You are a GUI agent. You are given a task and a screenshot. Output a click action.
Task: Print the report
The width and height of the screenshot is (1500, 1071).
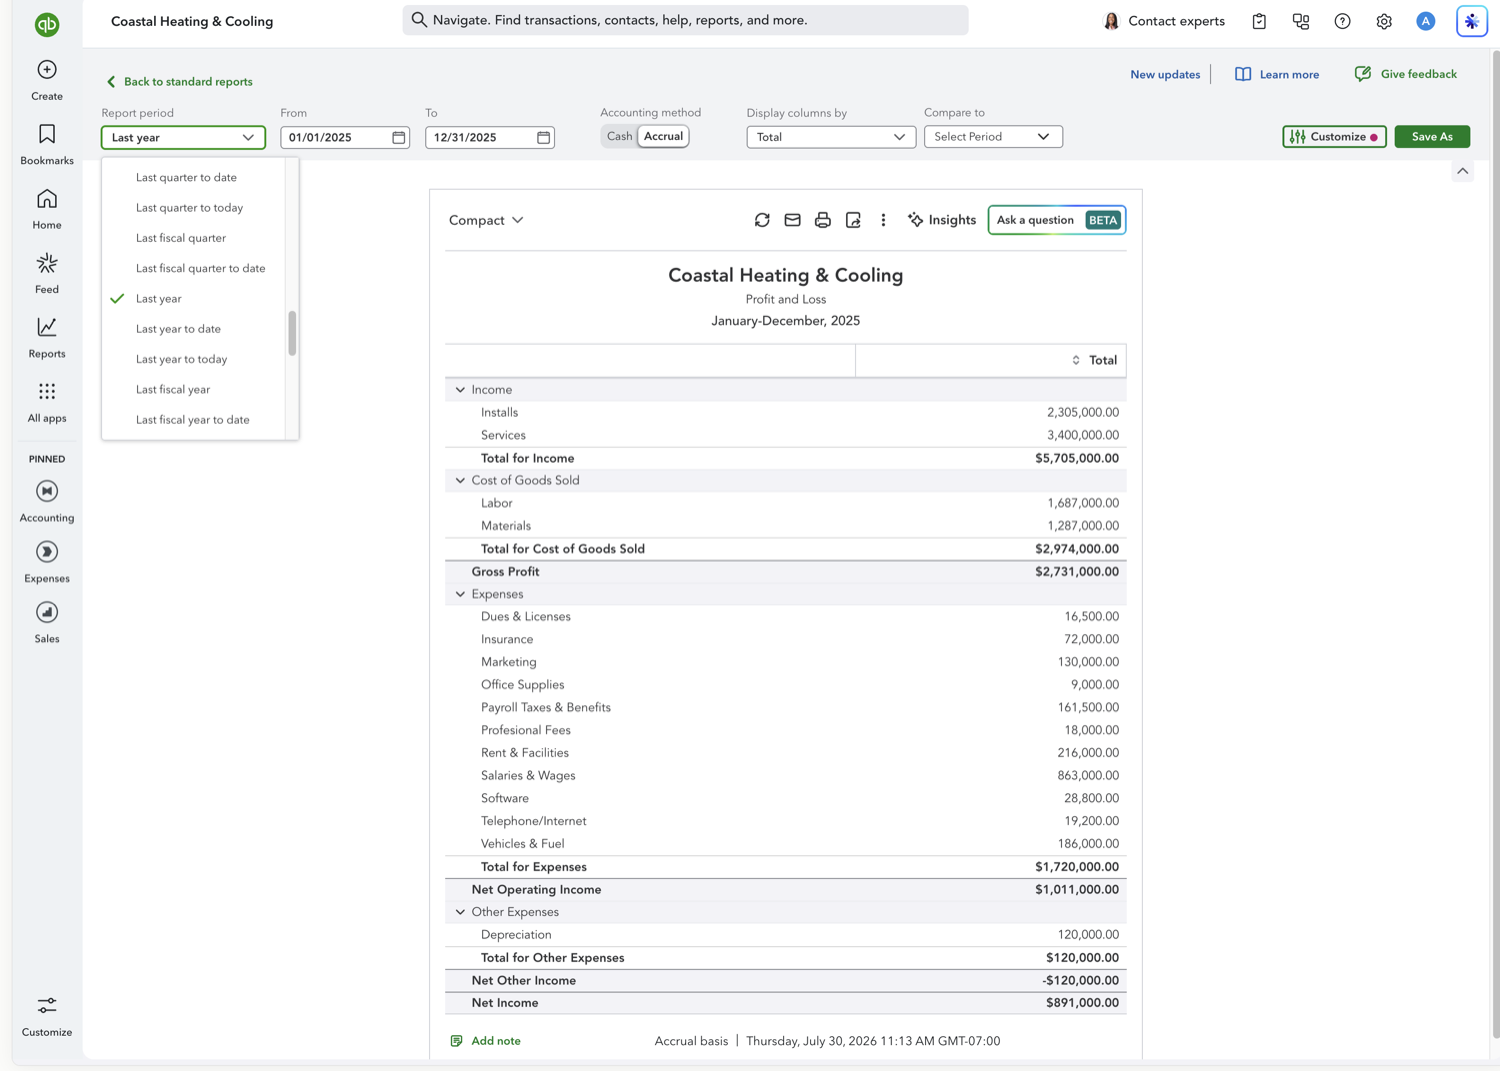click(822, 220)
